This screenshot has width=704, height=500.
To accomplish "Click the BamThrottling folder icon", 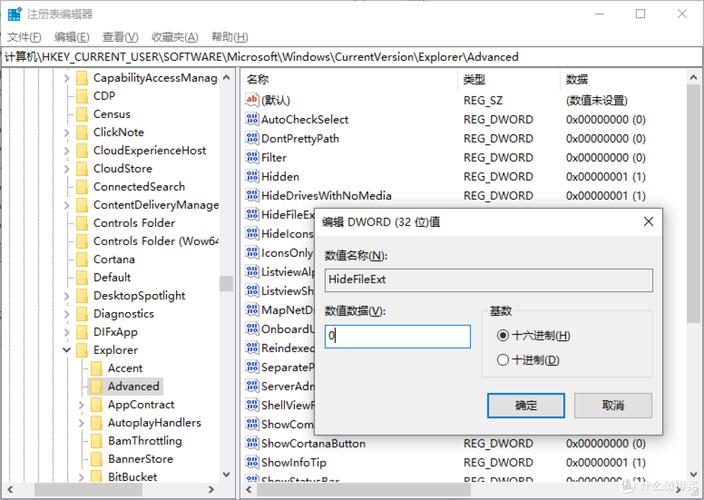I will (x=96, y=441).
